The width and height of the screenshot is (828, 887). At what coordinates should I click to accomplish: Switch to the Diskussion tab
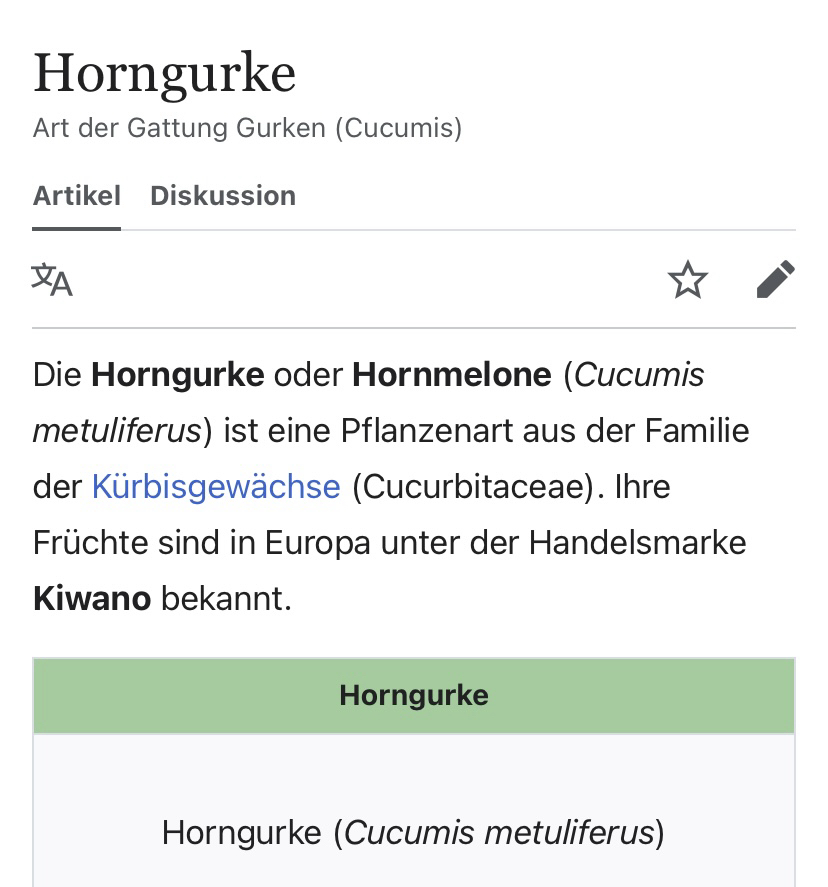point(223,195)
